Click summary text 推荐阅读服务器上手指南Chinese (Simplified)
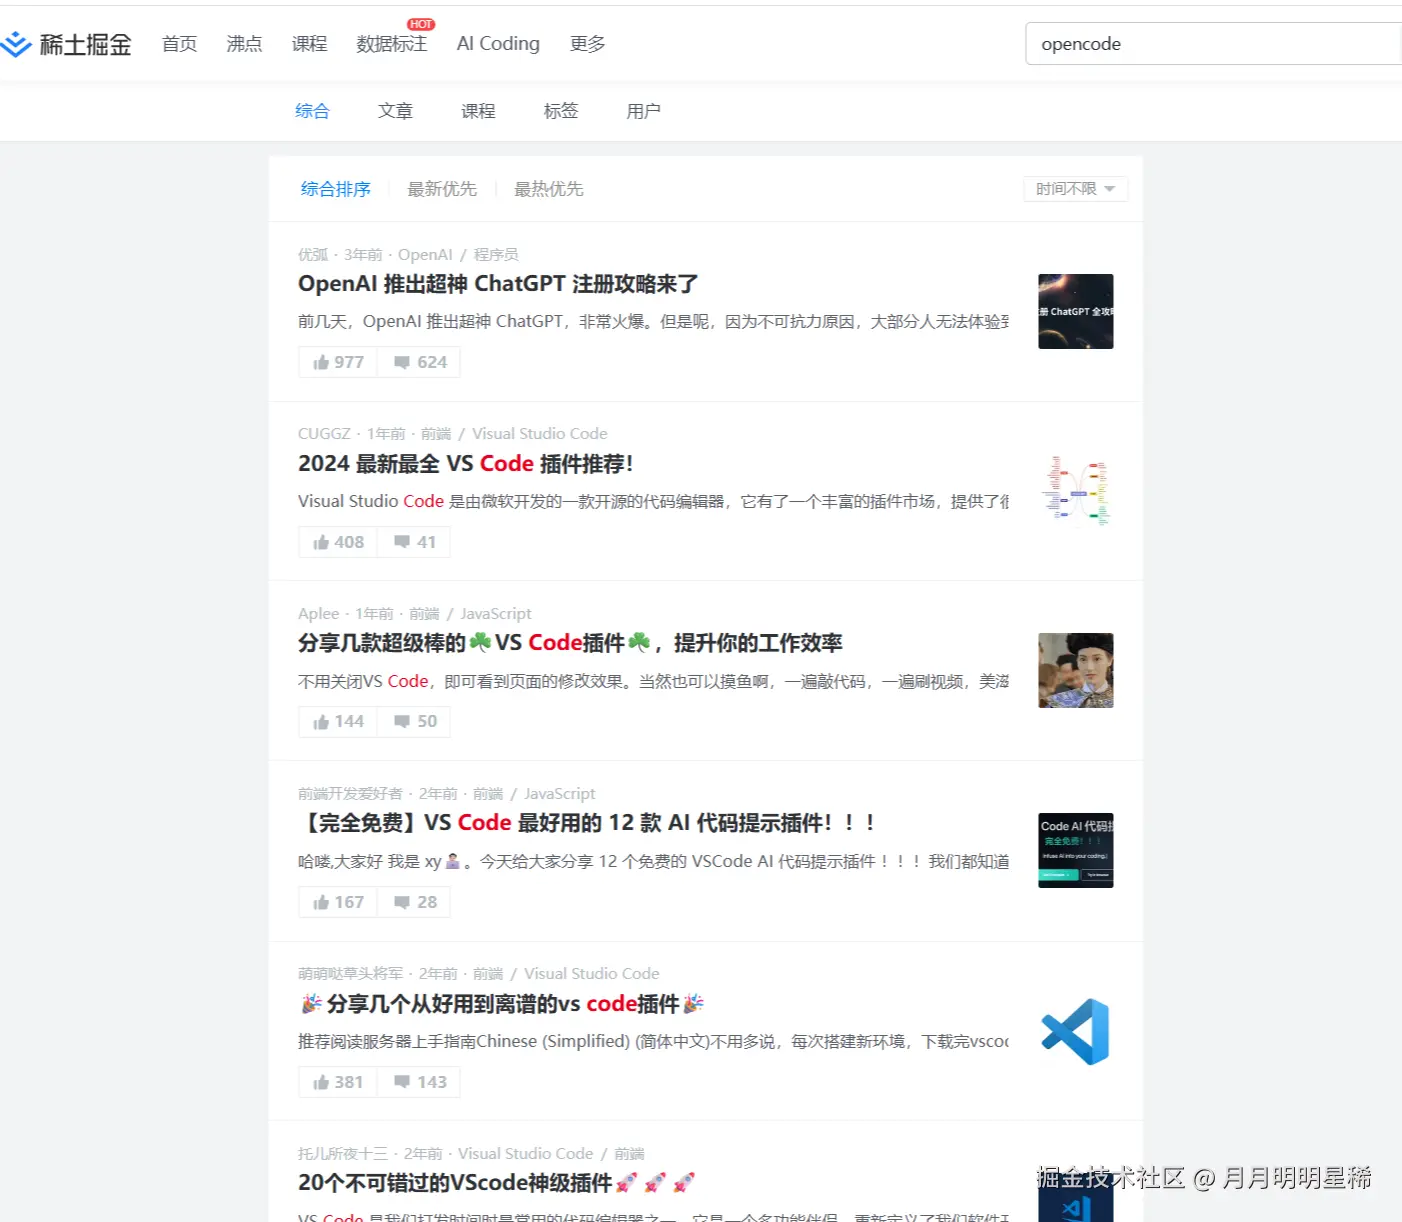Image resolution: width=1402 pixels, height=1222 pixels. tap(653, 1041)
